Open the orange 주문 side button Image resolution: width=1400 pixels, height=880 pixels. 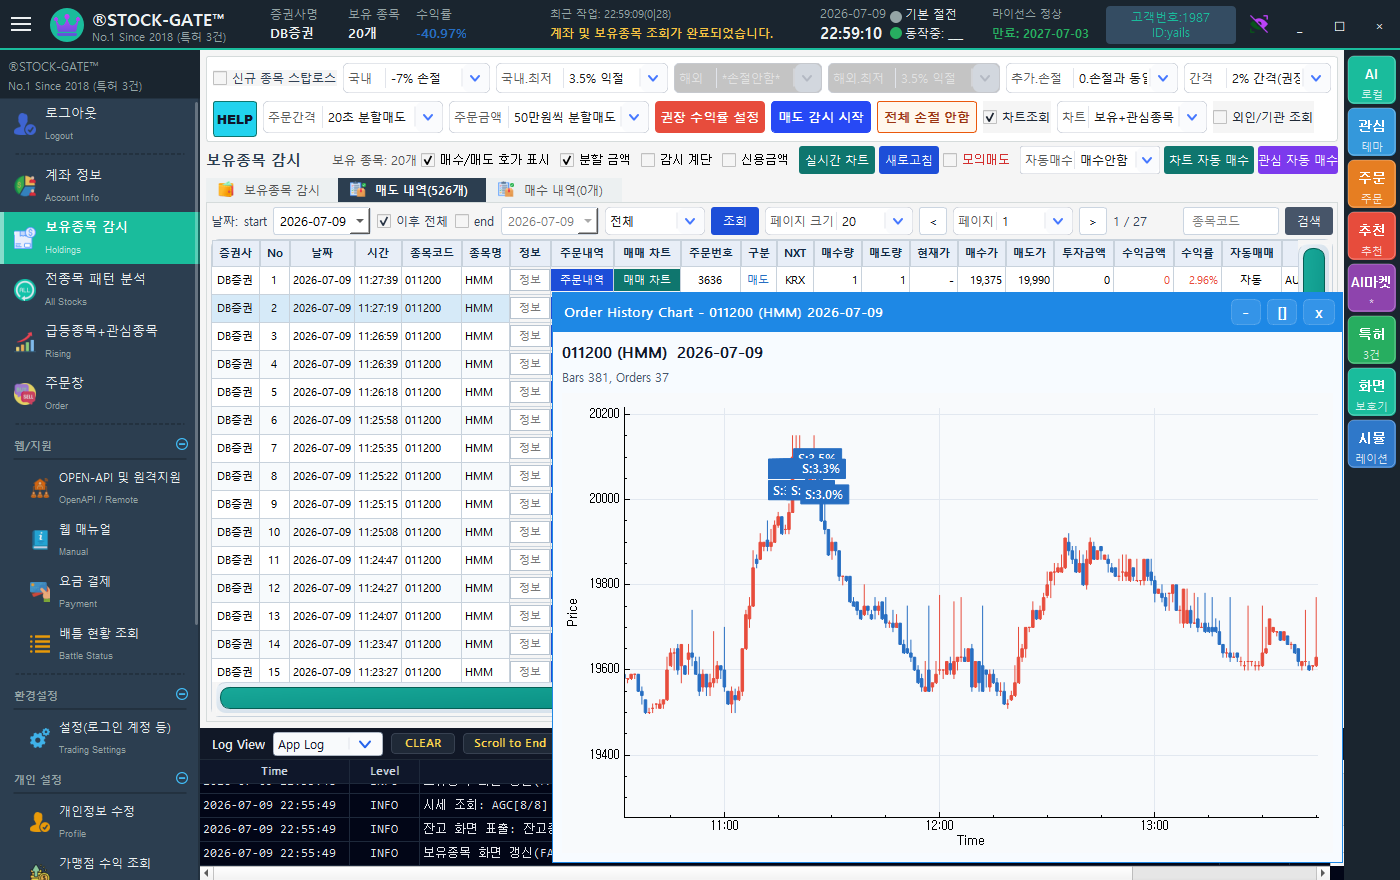tap(1371, 186)
